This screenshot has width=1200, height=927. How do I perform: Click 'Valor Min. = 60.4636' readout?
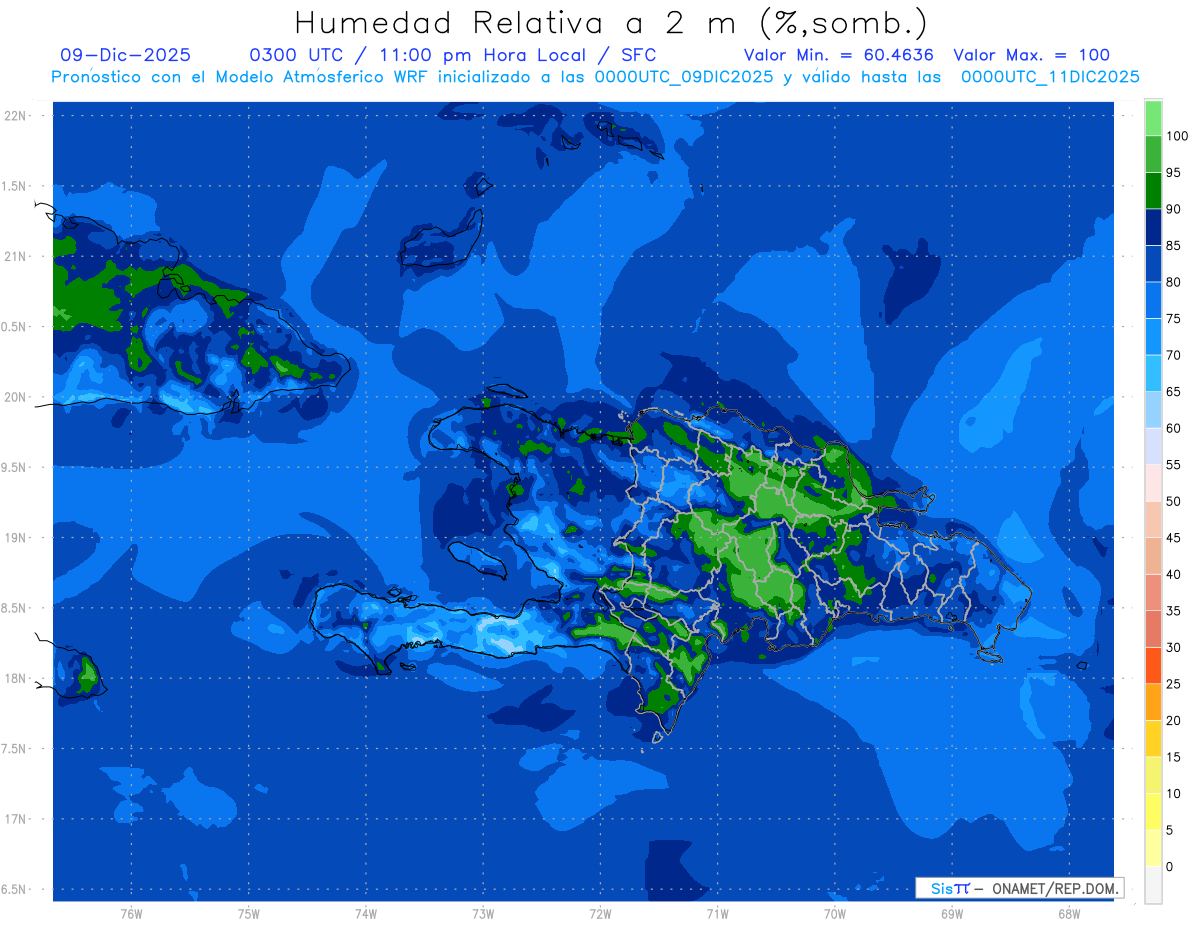[x=839, y=55]
